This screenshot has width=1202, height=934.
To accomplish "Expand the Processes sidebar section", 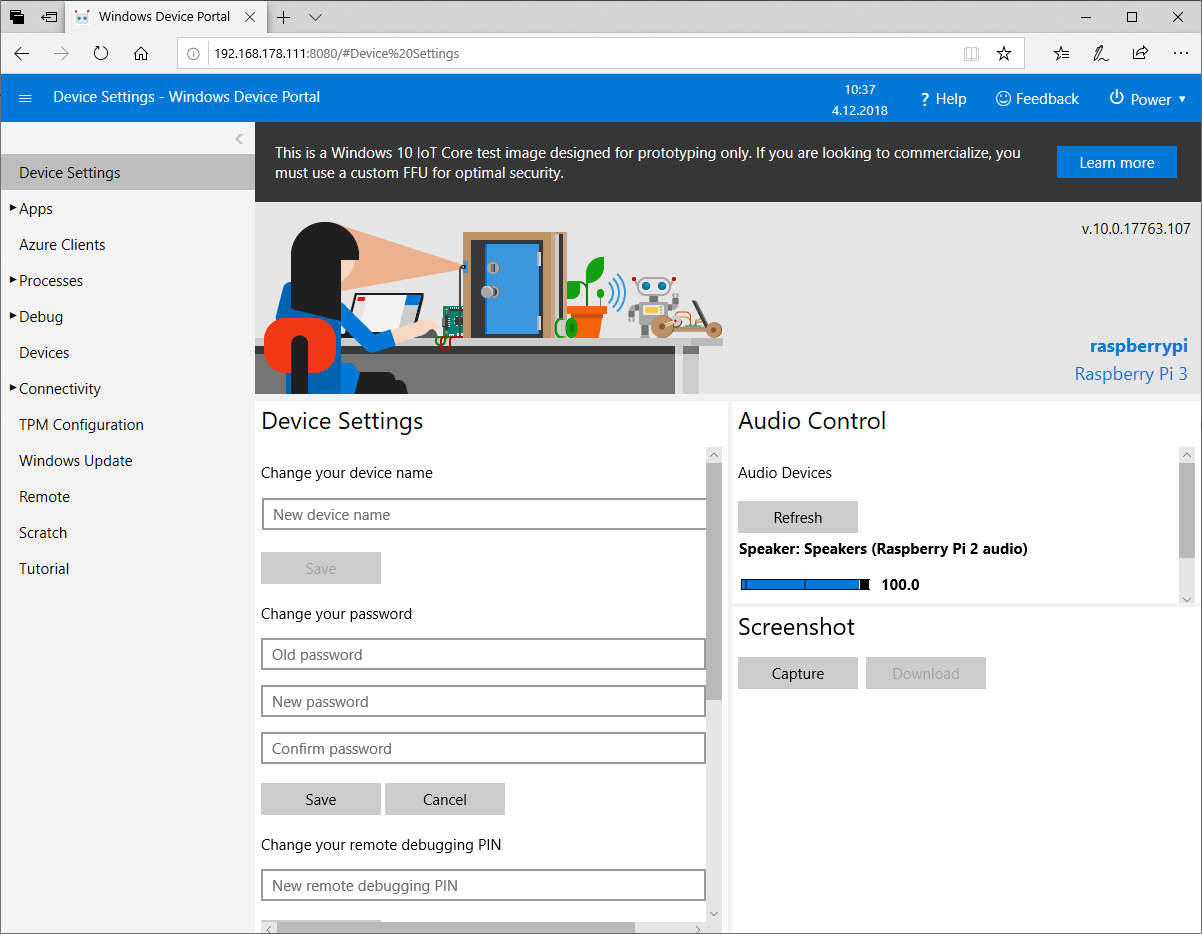I will click(13, 281).
